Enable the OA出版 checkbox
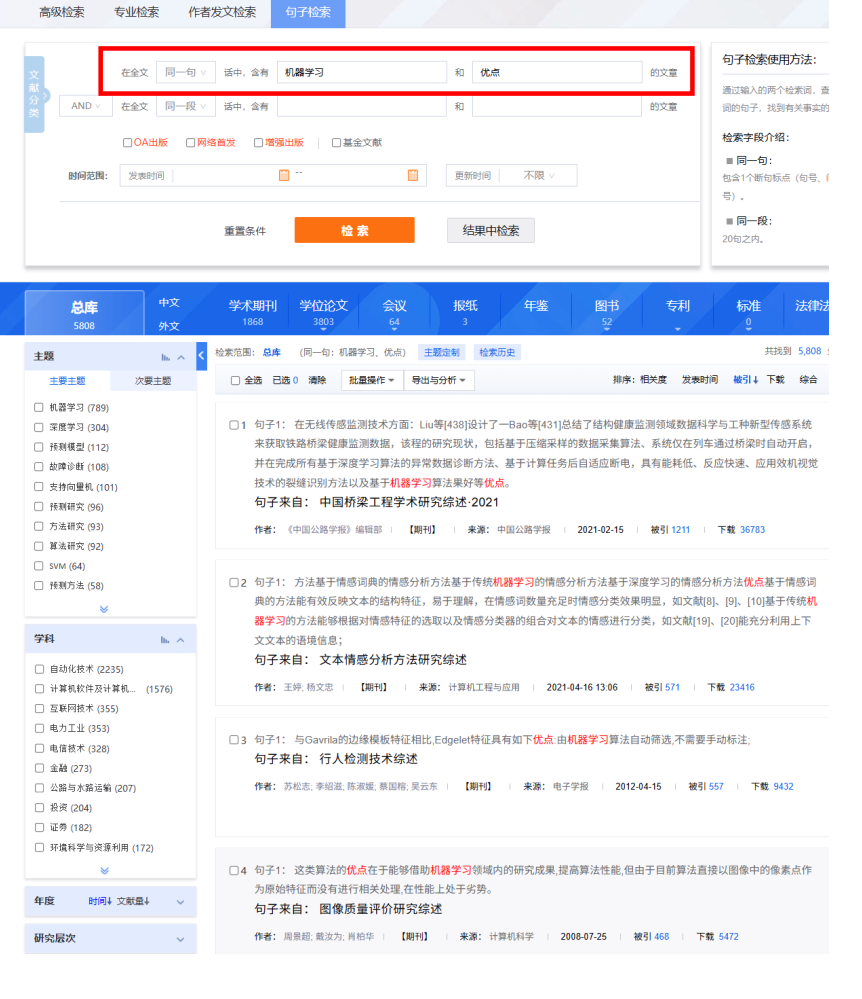Viewport: 862px width, 999px height. 127,143
